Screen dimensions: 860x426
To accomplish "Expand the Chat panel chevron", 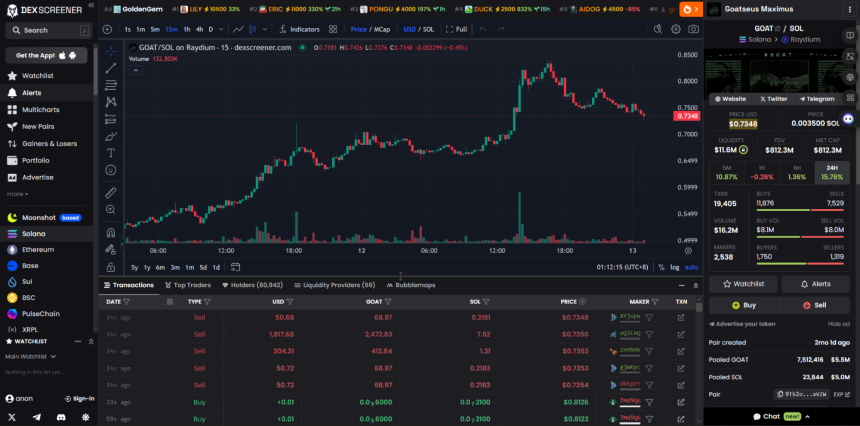I will coord(807,417).
